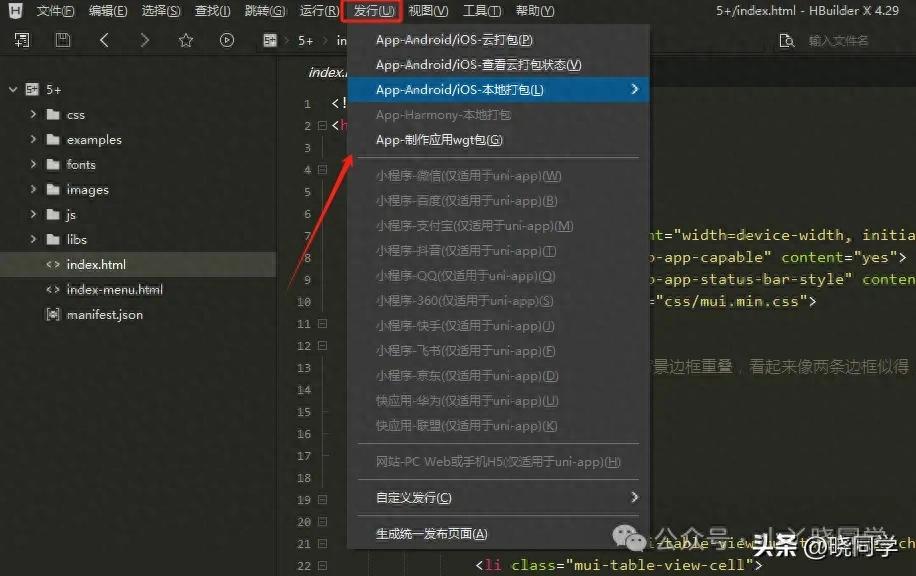916x576 pixels.
Task: Open index-menu.html in the tree
Action: [x=114, y=290]
